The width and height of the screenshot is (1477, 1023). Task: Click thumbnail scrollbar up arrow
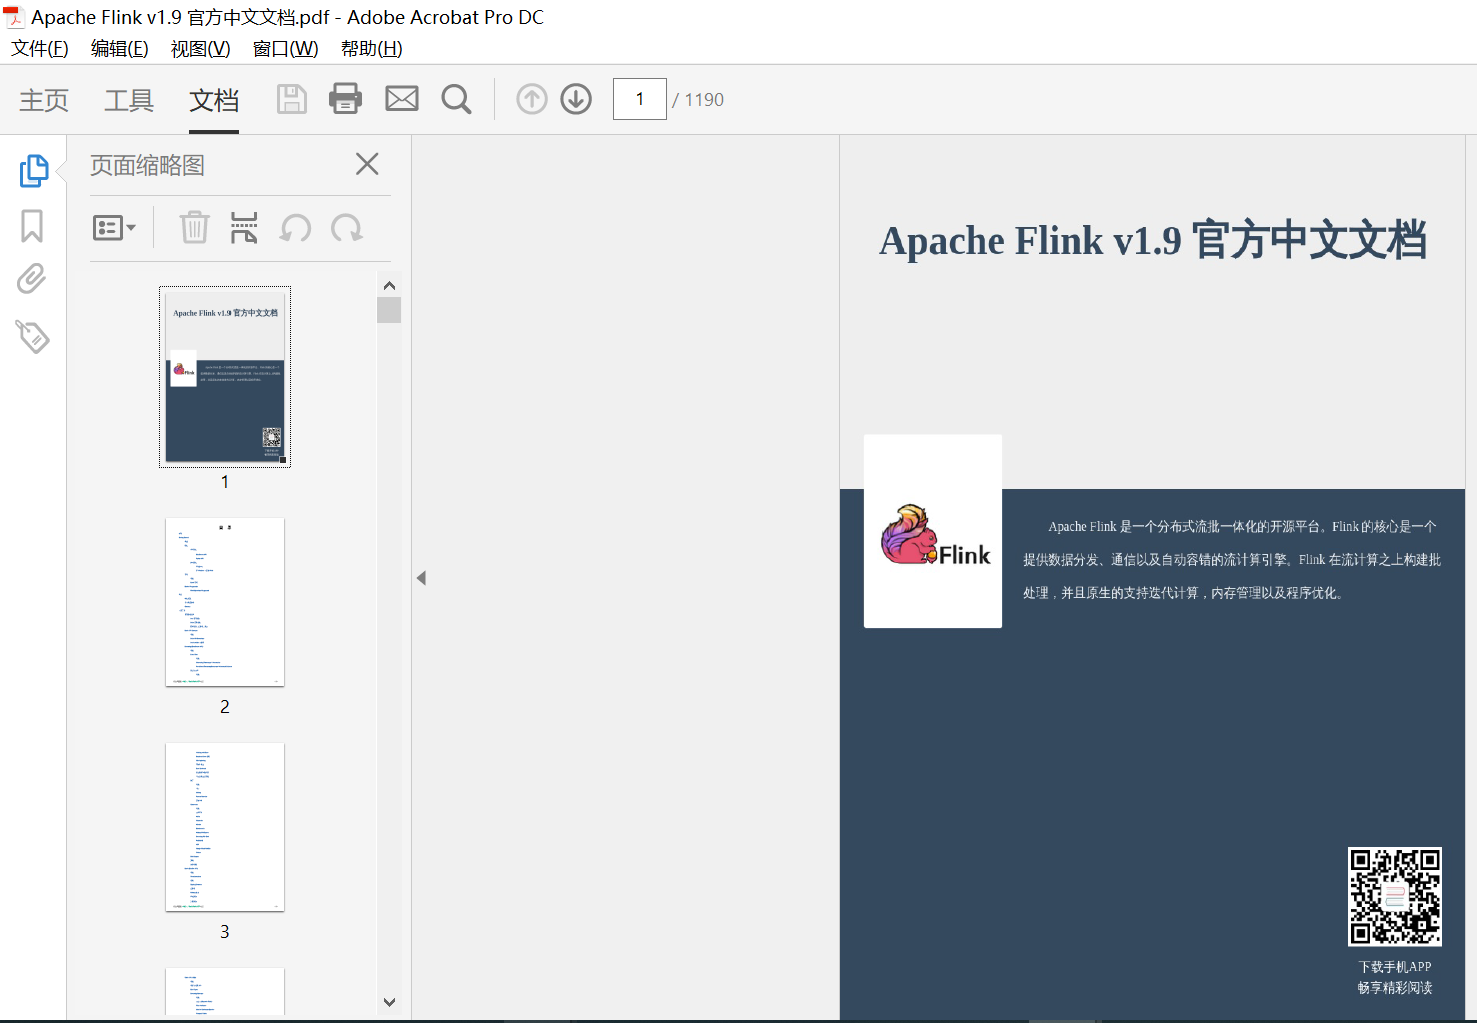tap(389, 286)
